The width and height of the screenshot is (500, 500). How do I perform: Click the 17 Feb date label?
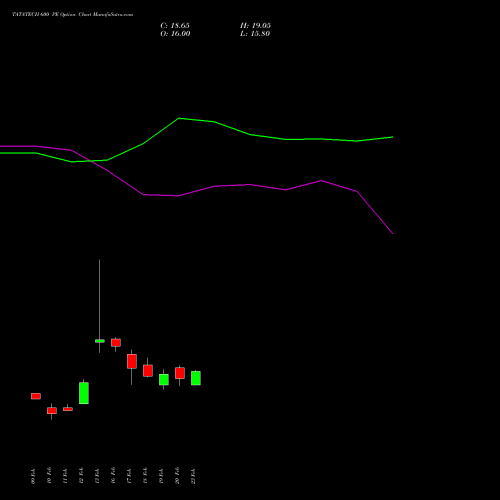129,476
